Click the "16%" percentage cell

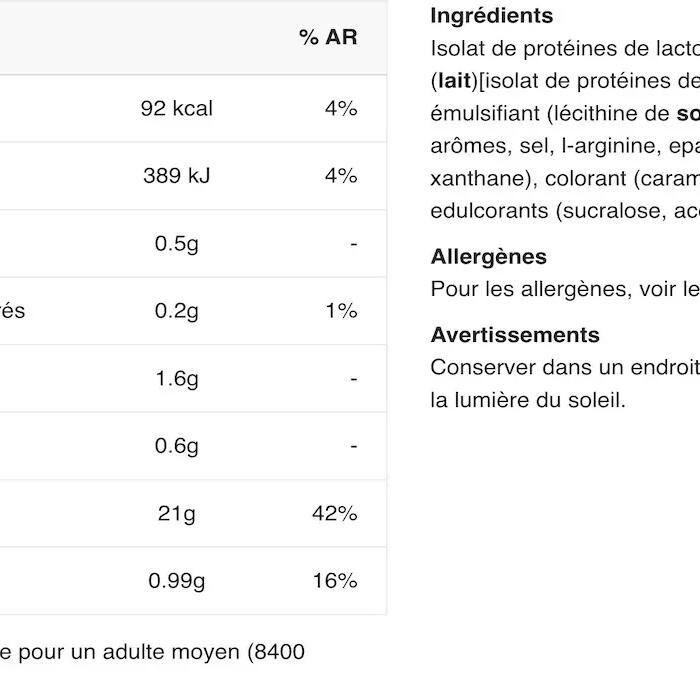click(x=334, y=581)
